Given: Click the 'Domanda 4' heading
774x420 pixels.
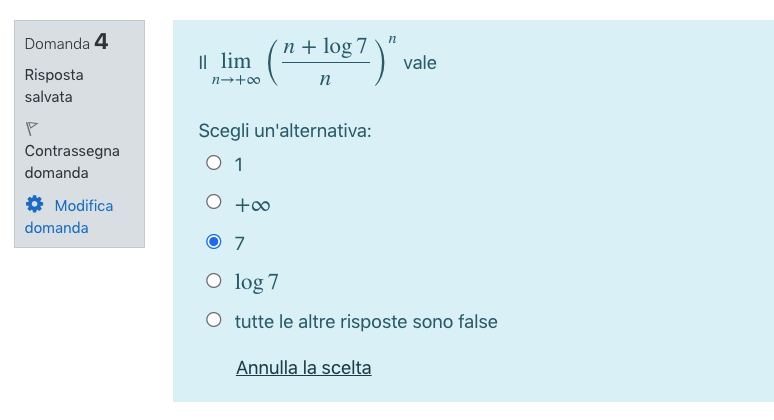Looking at the screenshot, I should pos(67,42).
